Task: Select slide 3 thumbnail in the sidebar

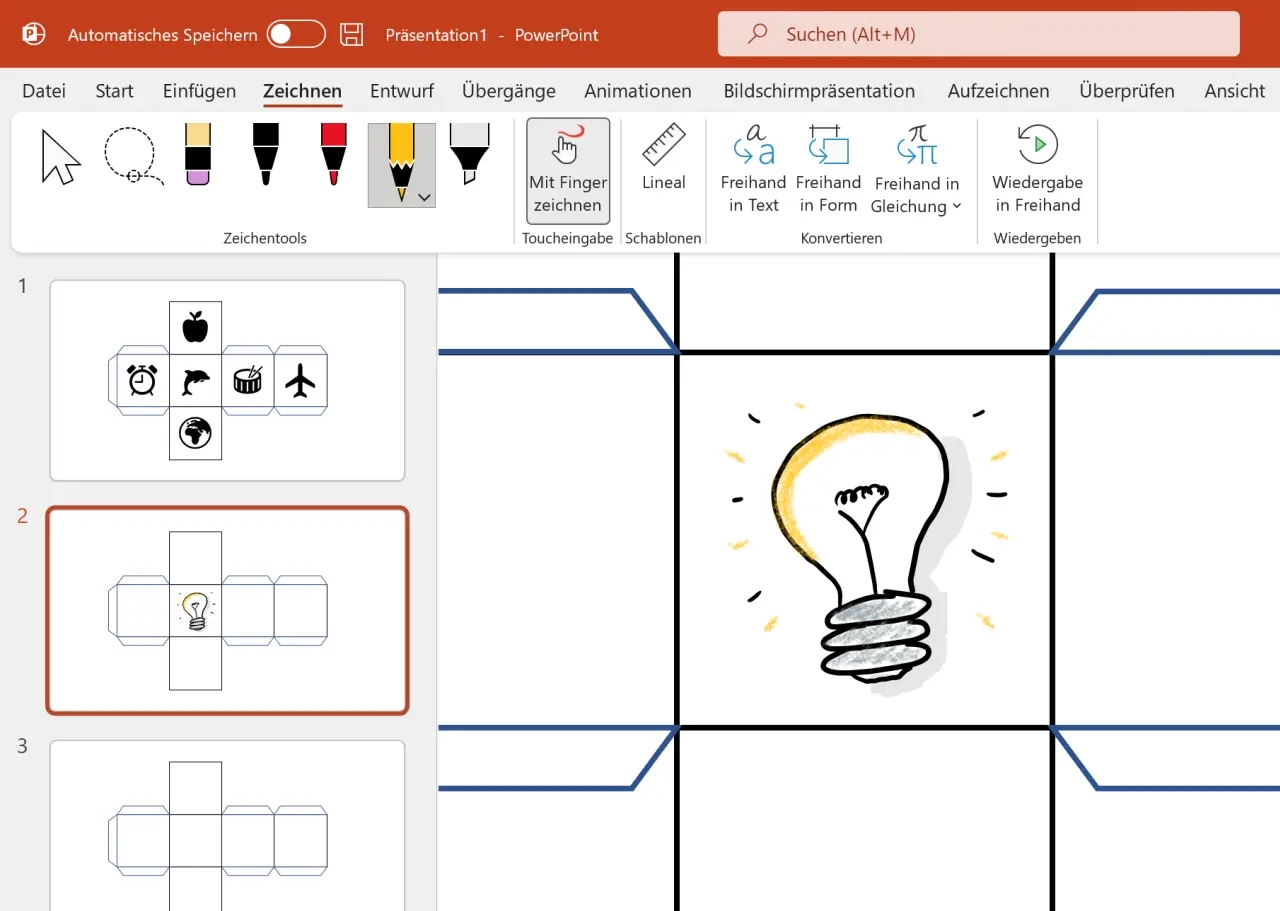Action: [227, 830]
